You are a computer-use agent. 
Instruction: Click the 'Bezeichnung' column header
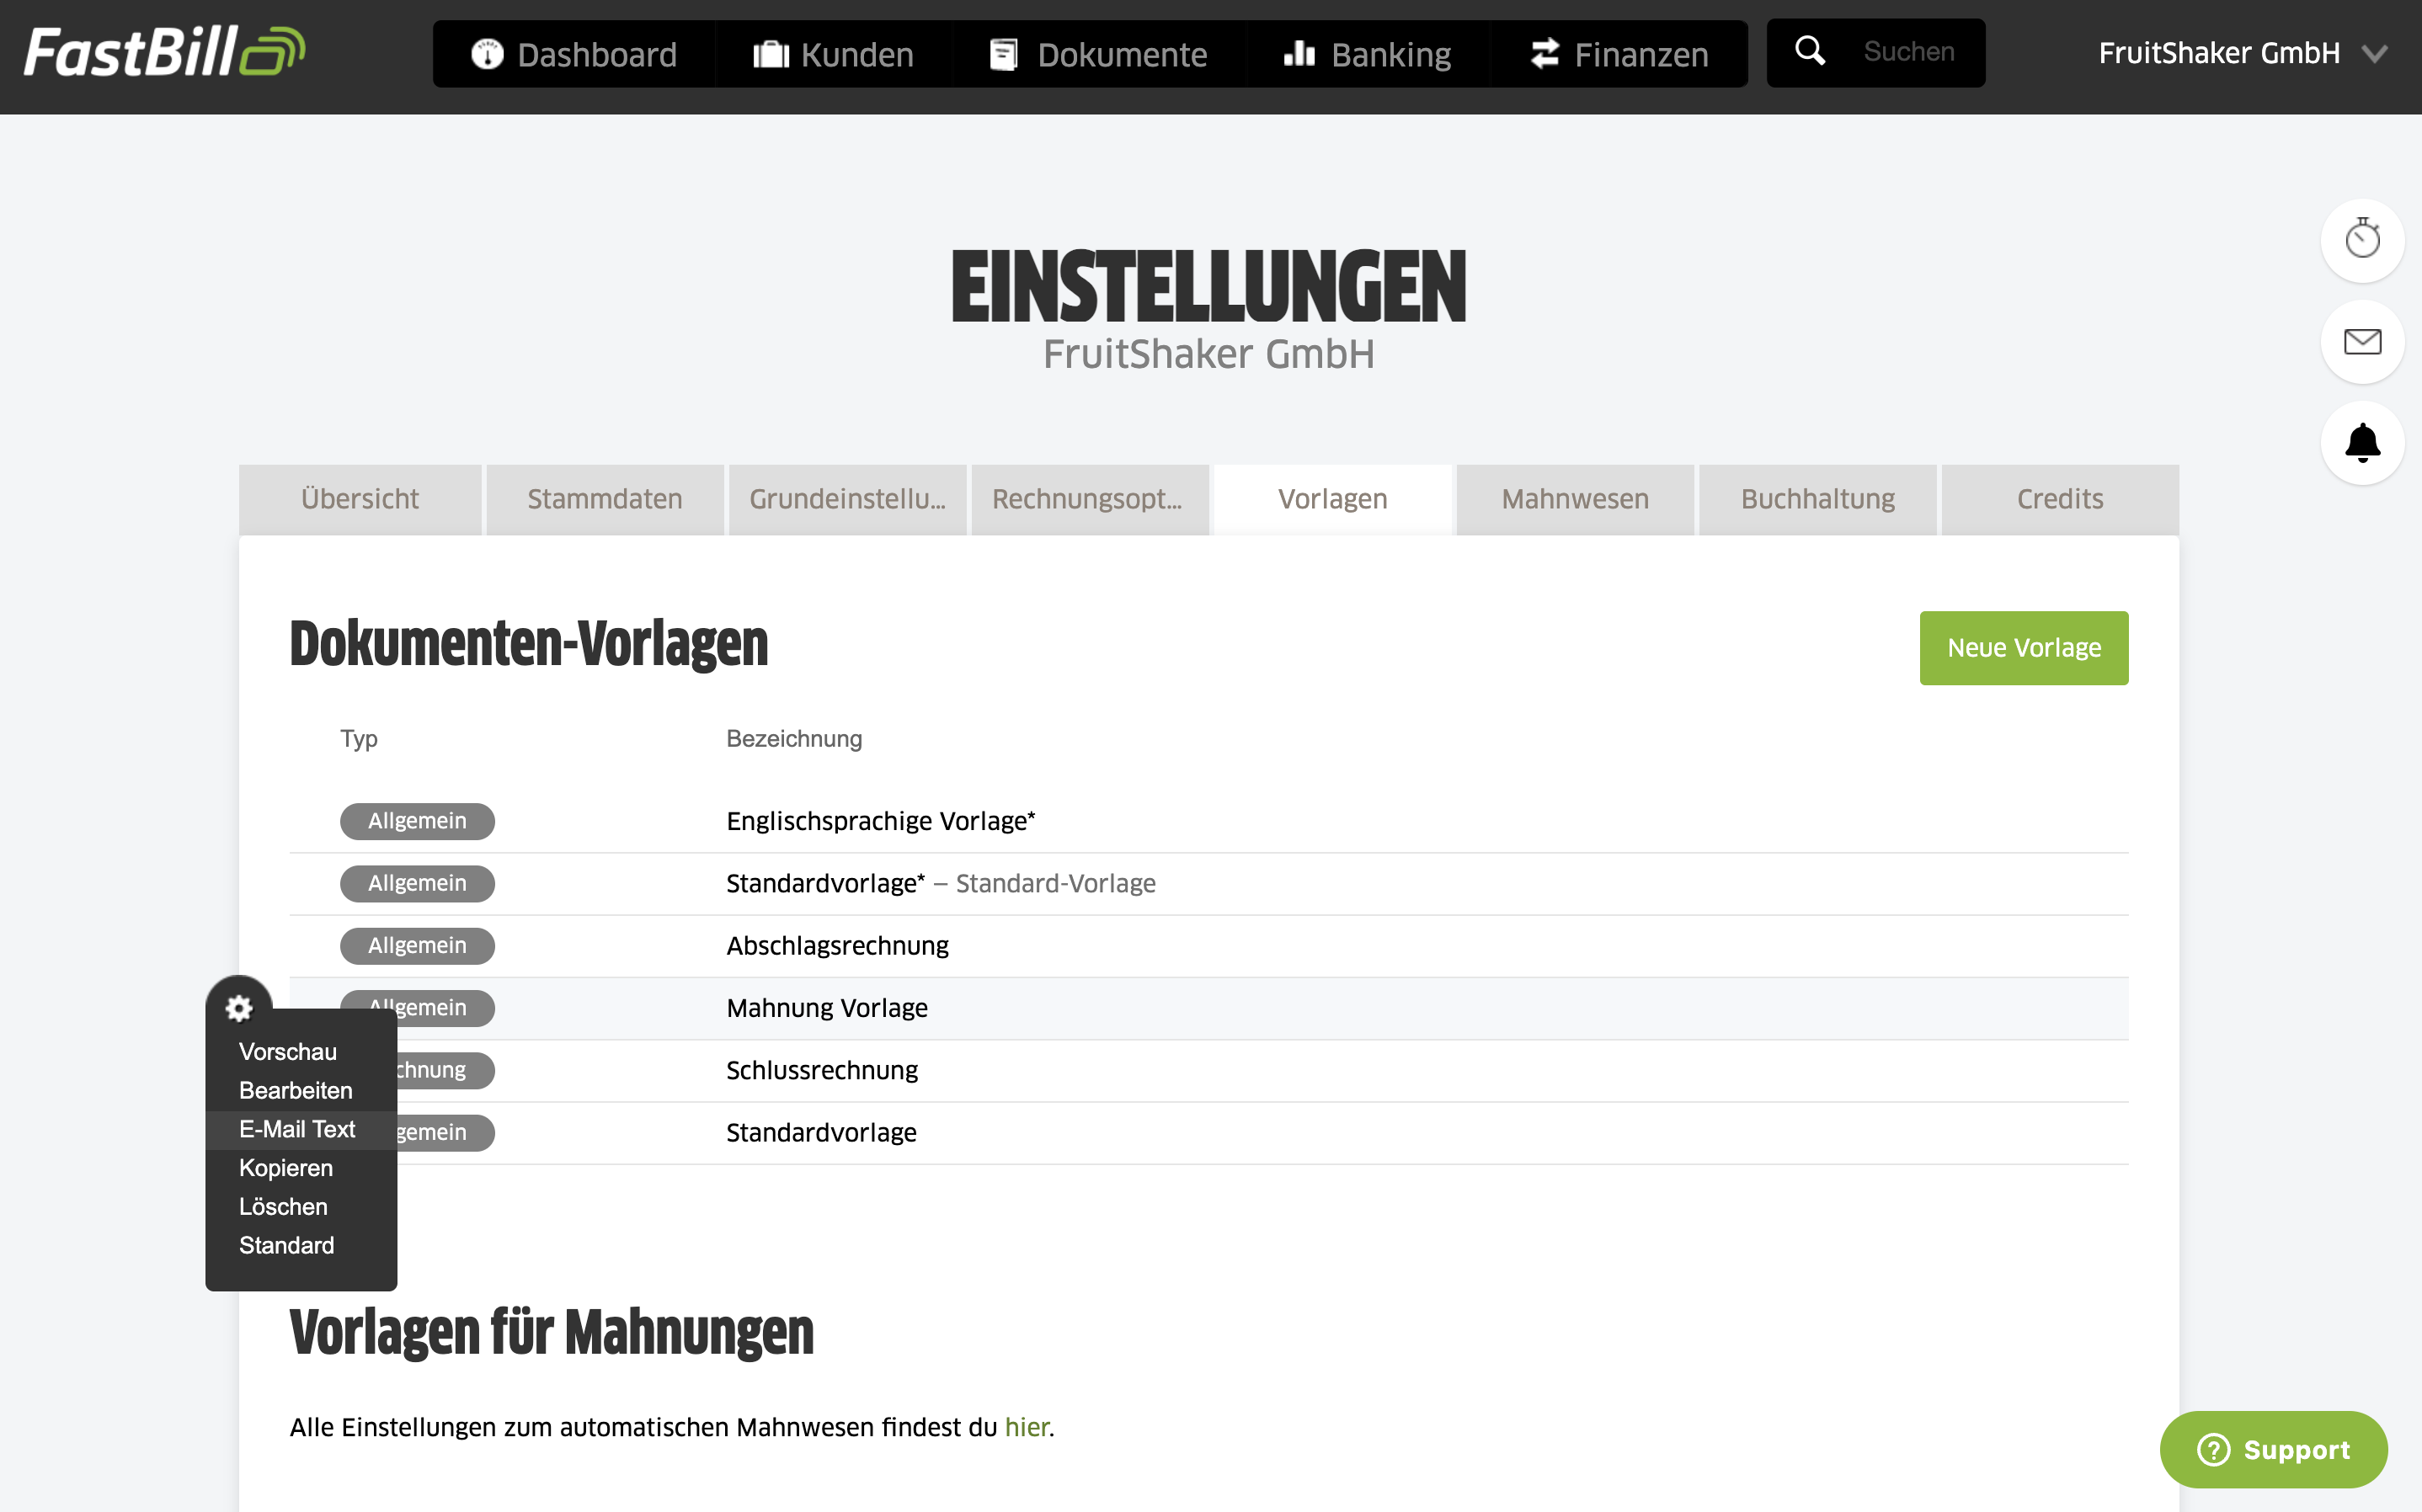pos(794,739)
